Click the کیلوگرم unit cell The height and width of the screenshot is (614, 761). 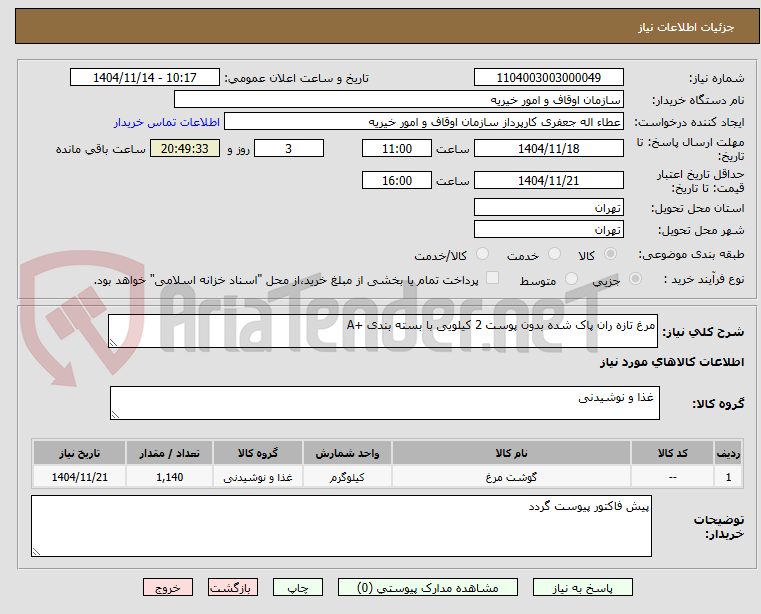347,478
